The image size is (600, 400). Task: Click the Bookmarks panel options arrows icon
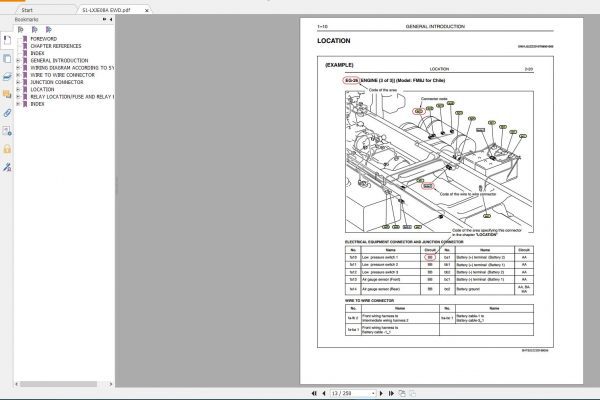tap(104, 19)
